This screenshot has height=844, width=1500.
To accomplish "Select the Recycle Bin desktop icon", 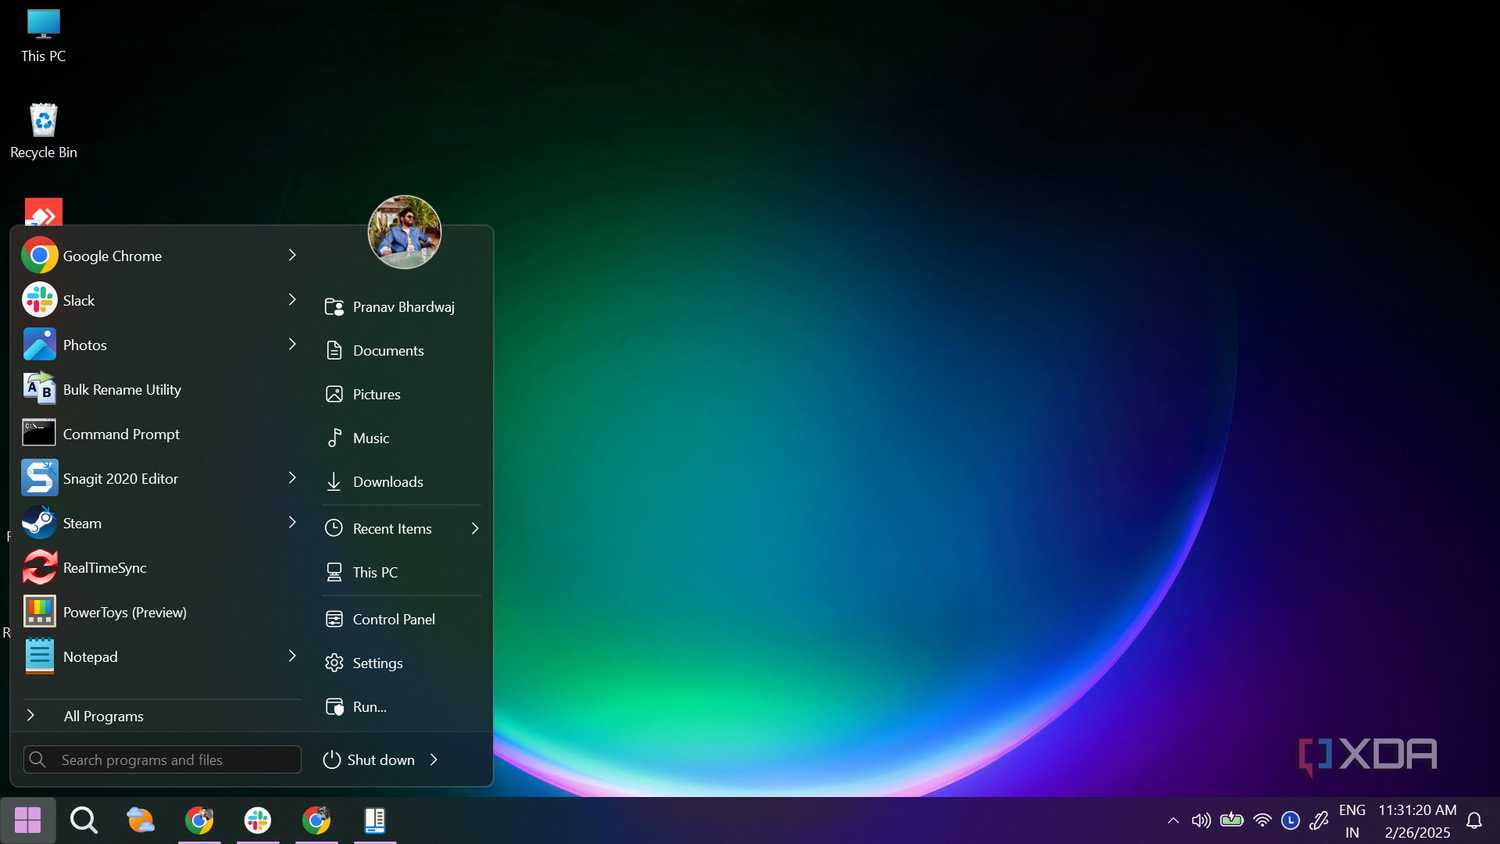I will coord(43,131).
